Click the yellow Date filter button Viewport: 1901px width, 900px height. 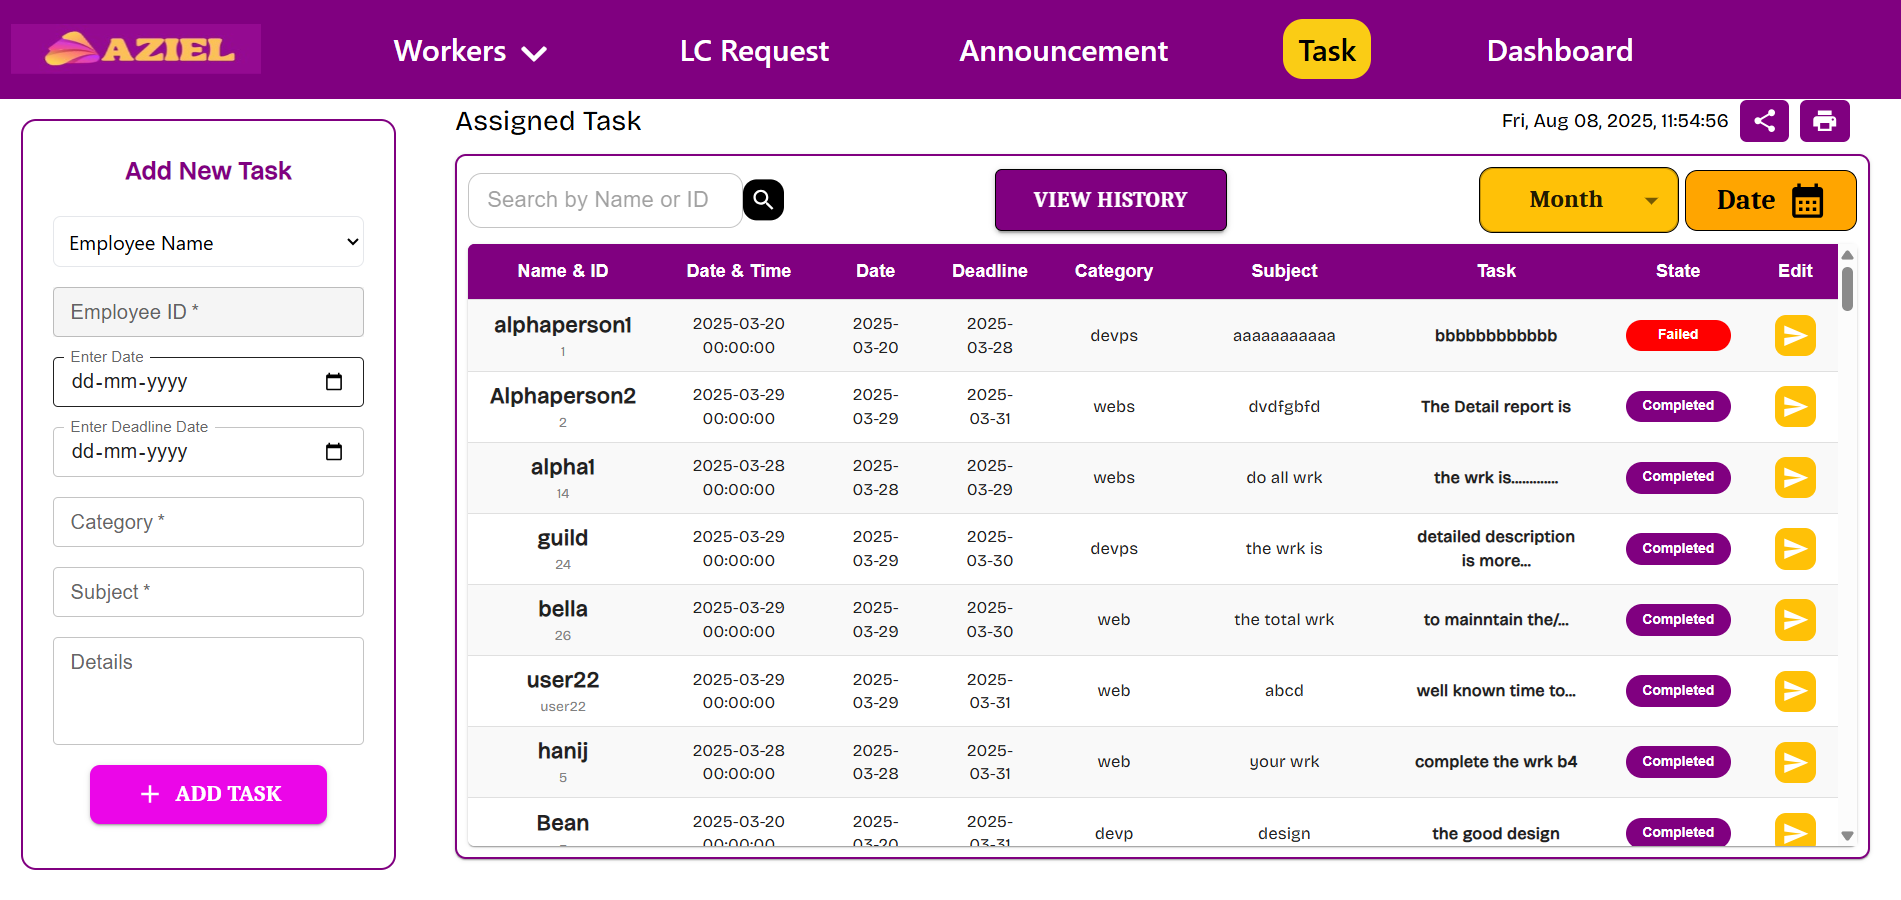tap(1769, 200)
